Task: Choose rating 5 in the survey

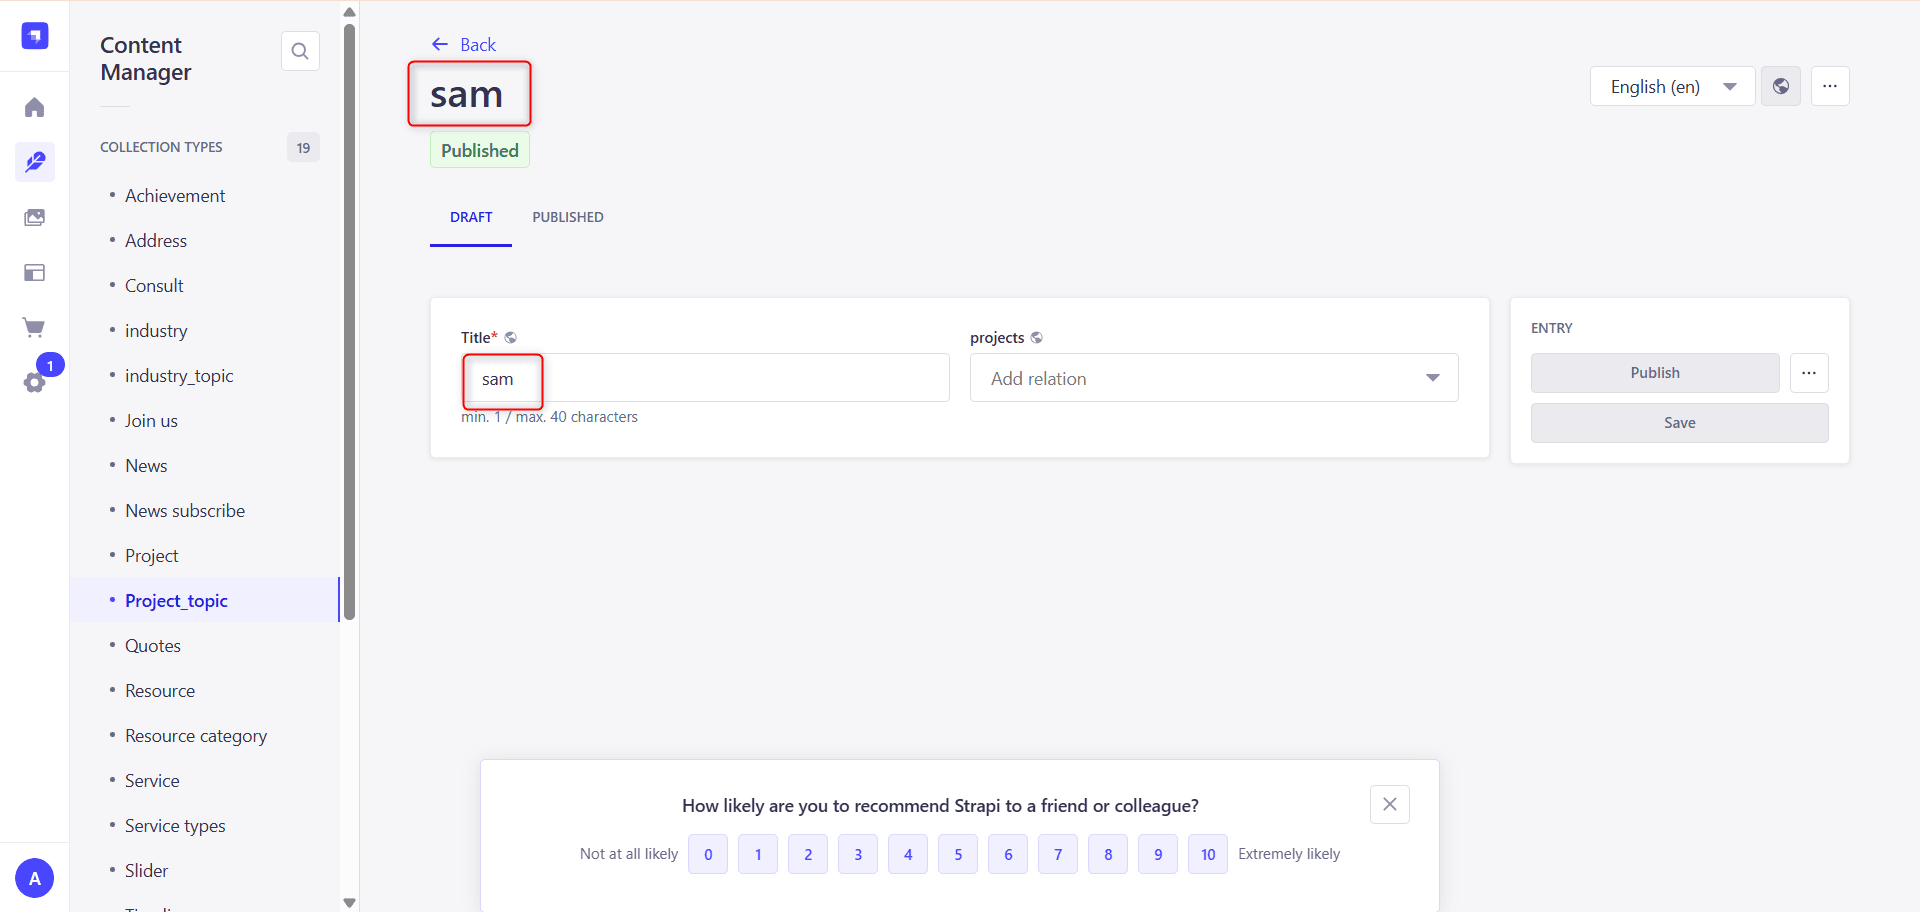Action: (x=958, y=854)
